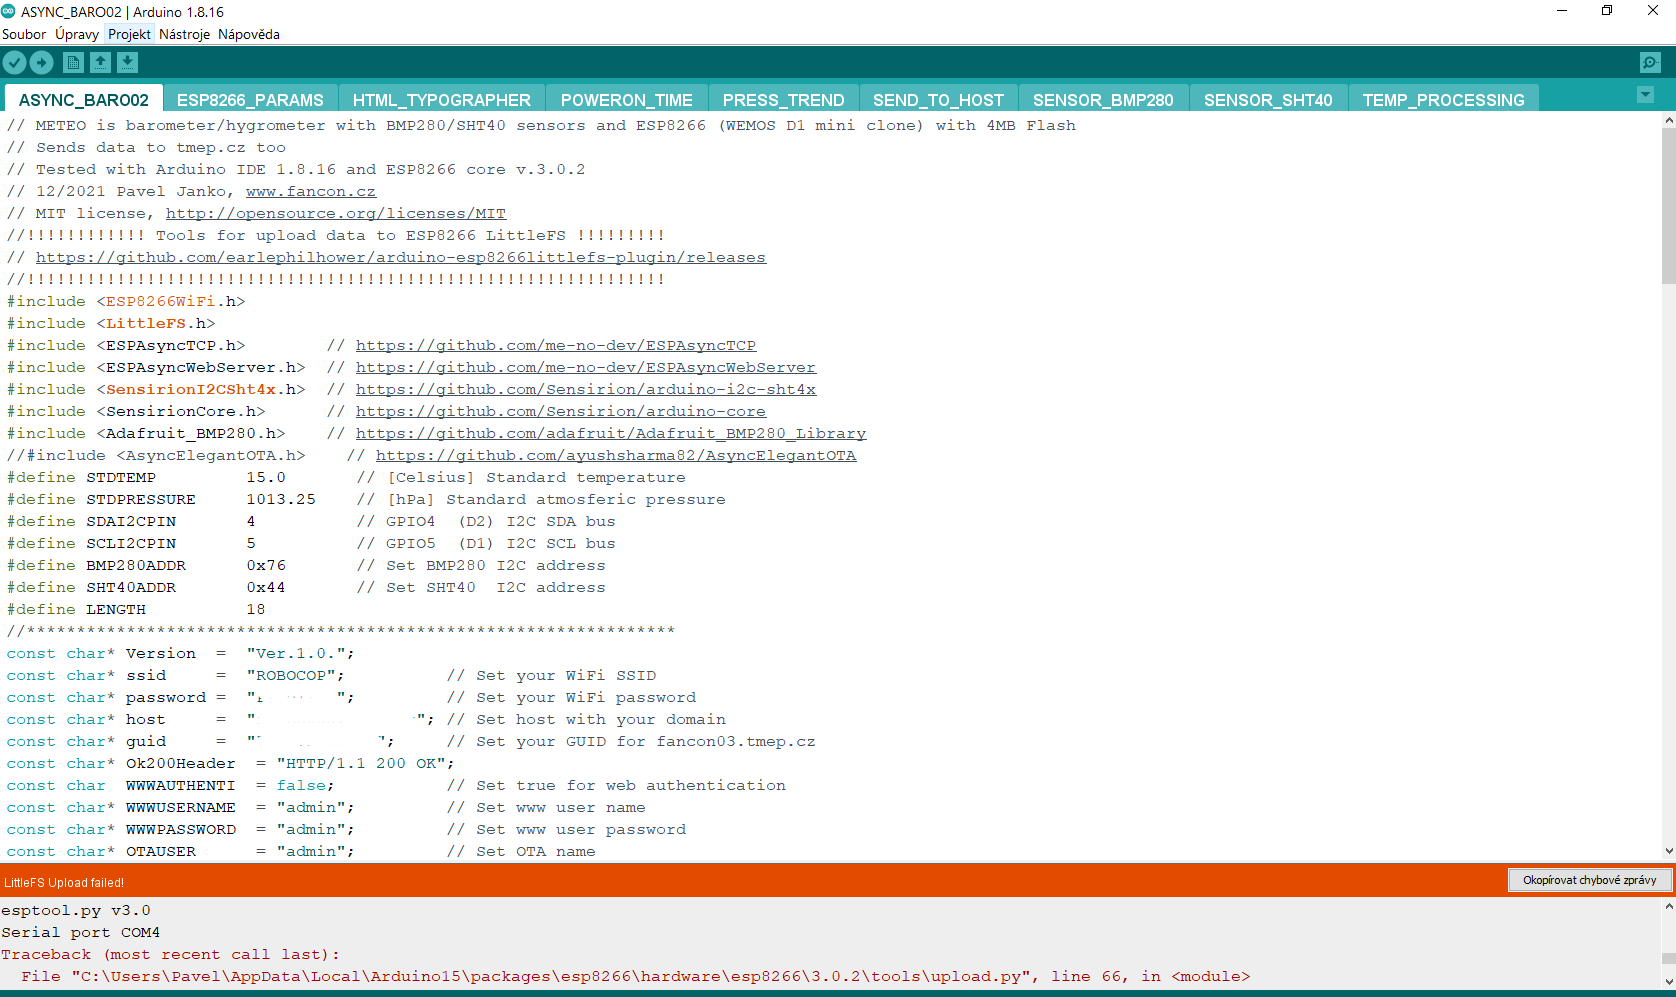Open the Soubor menu
1676x997 pixels.
point(24,34)
